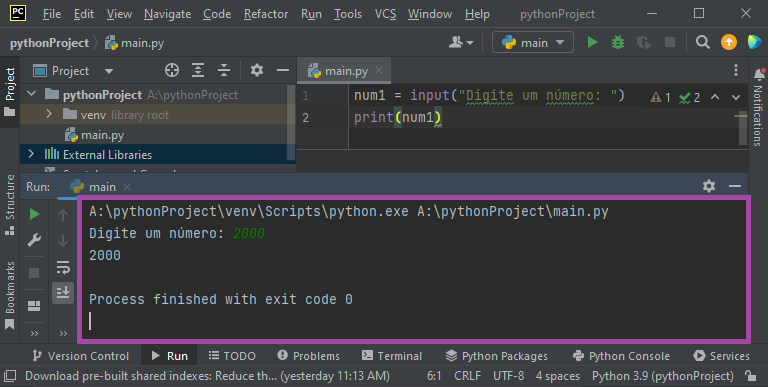Screen dimensions: 768x387
Task: Rerun main with Run panel play icon
Action: click(x=34, y=214)
